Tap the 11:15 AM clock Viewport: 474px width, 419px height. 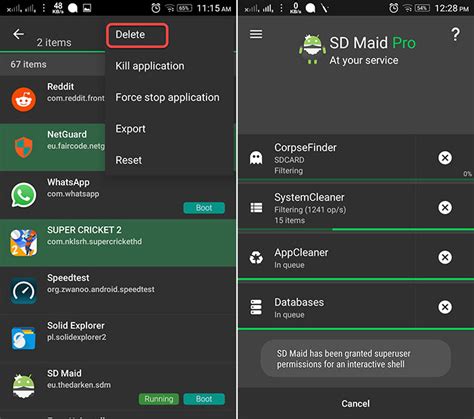pyautogui.click(x=214, y=8)
